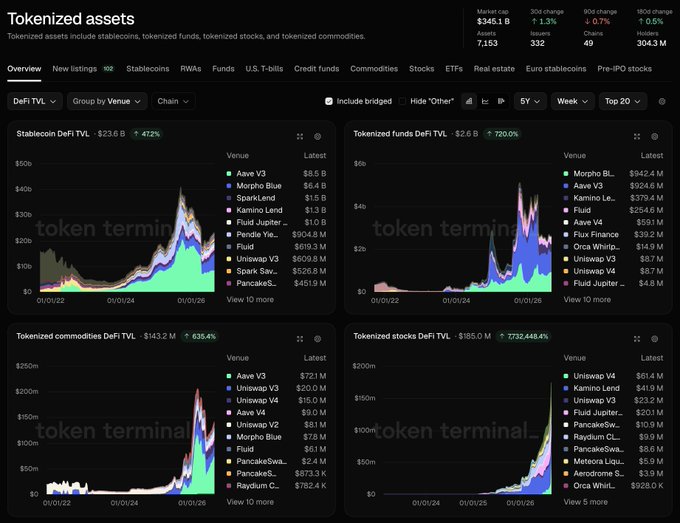Open the Week interval dropdown
The image size is (680, 523).
[572, 101]
